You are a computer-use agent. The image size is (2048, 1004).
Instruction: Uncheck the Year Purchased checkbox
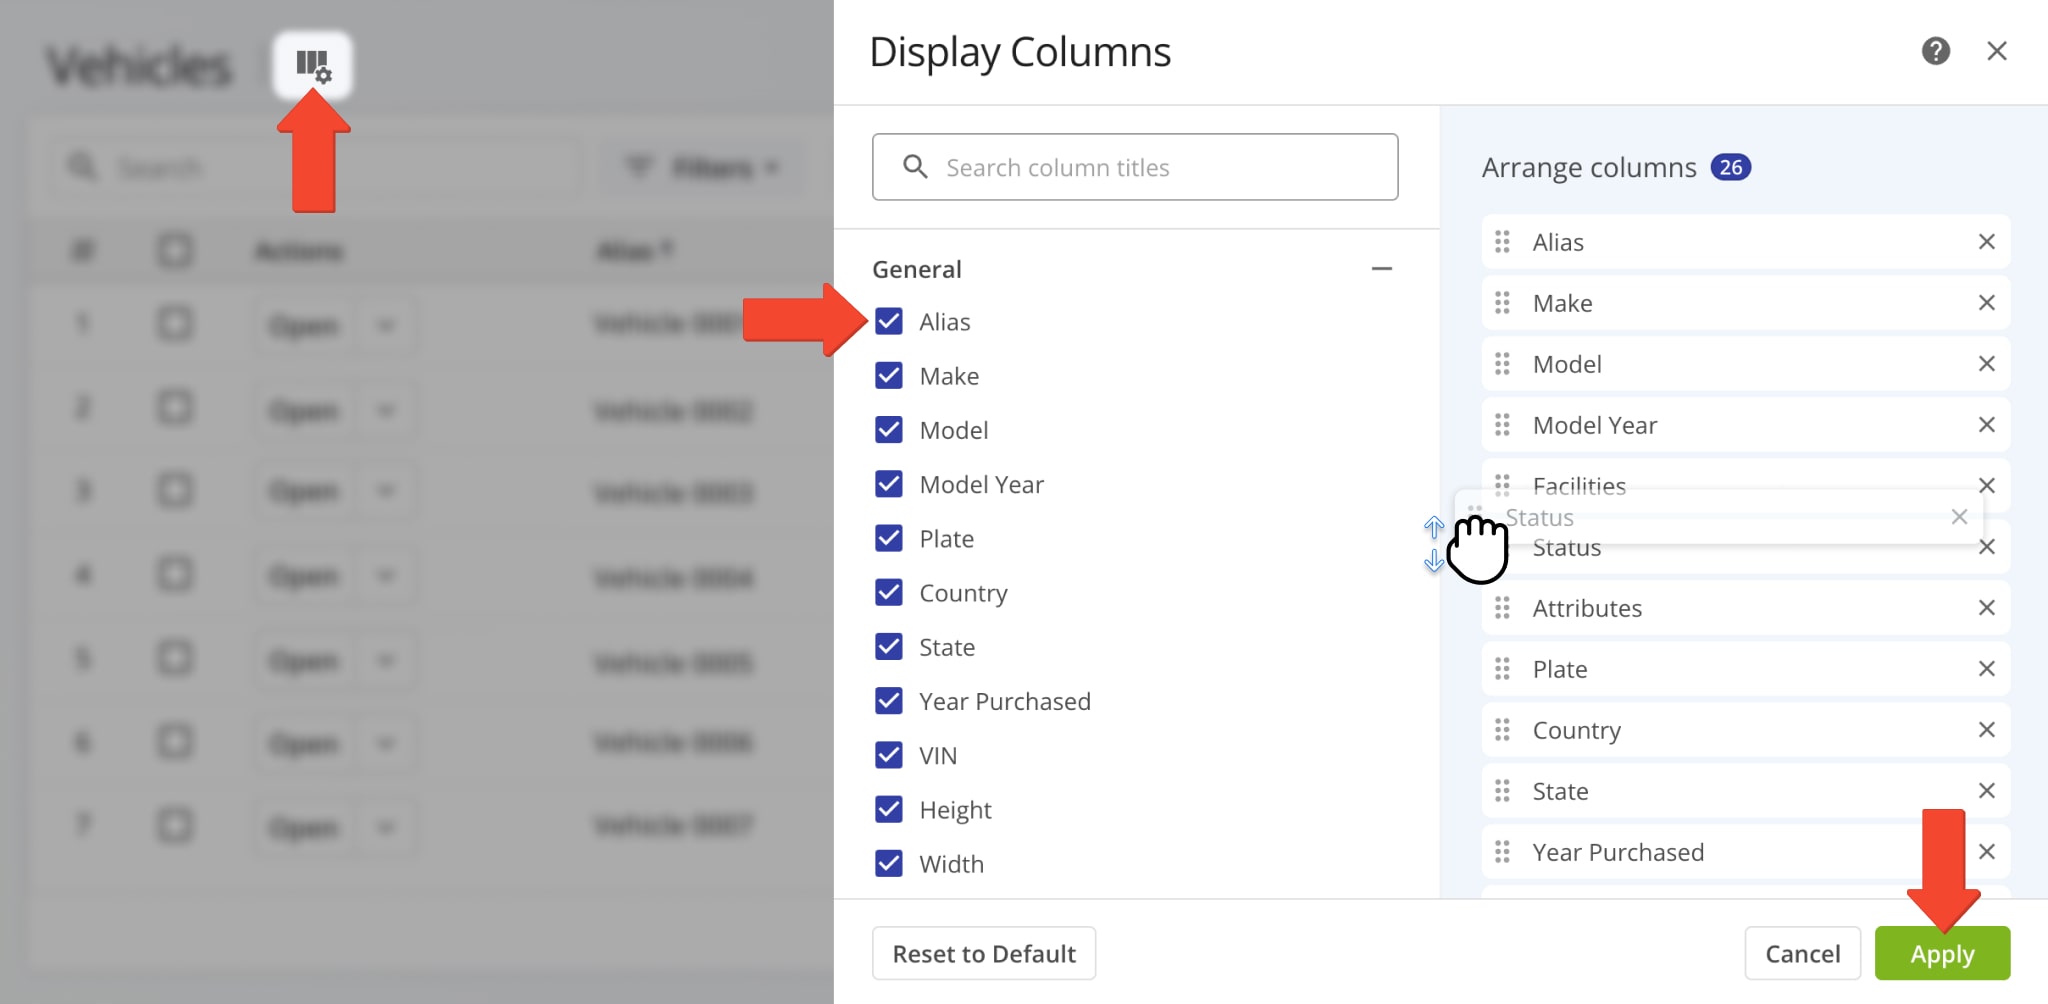click(889, 700)
